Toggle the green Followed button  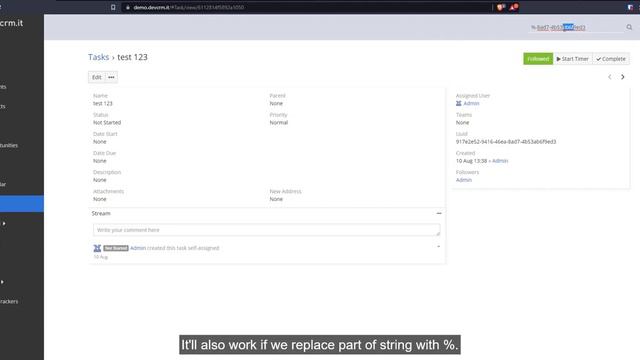pyautogui.click(x=538, y=59)
